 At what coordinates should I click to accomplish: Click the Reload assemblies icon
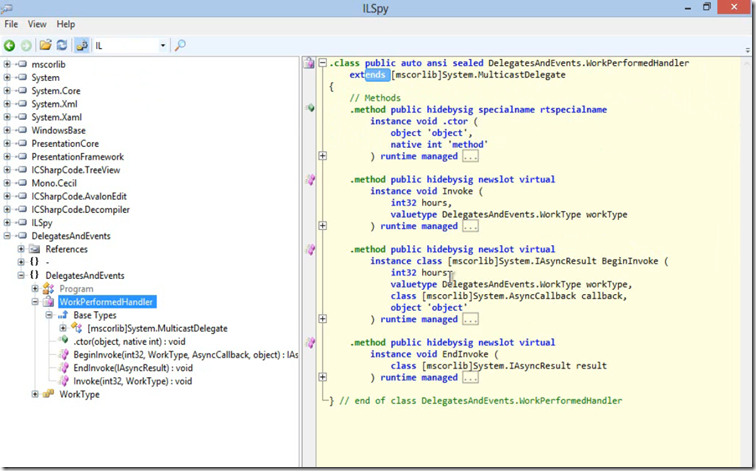tap(62, 45)
